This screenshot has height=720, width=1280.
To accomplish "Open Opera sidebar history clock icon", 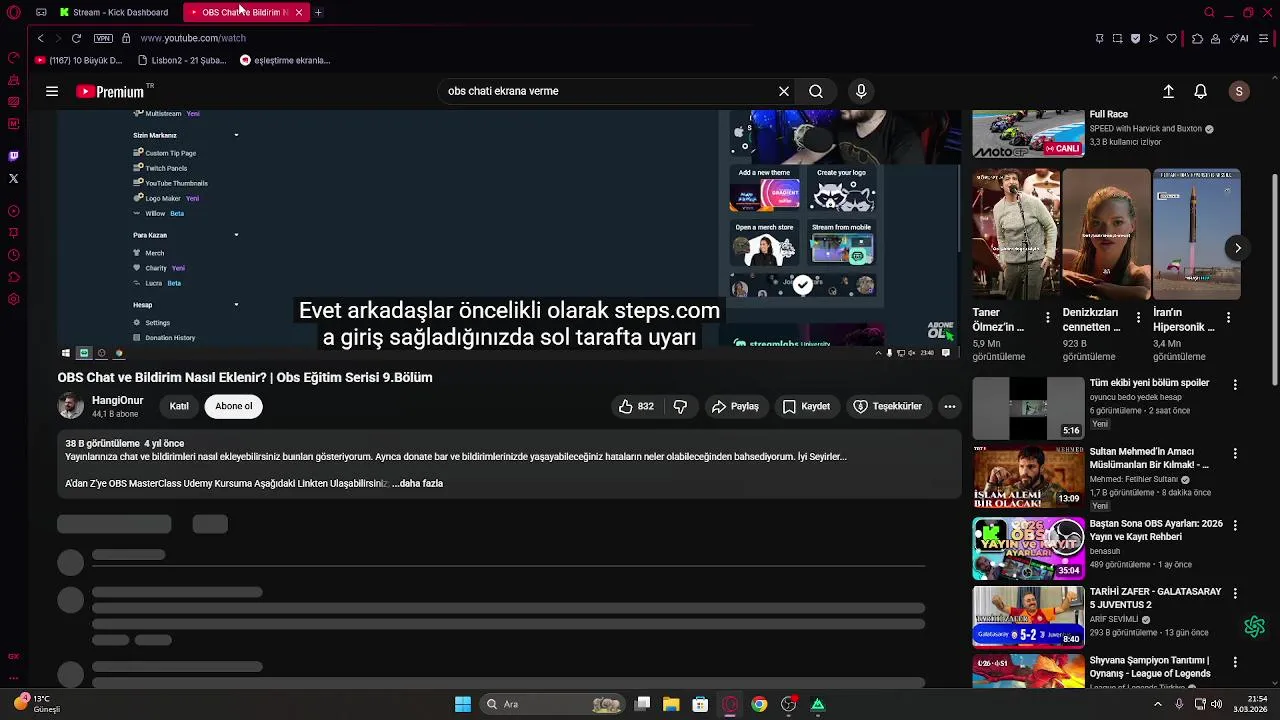I will [x=13, y=255].
